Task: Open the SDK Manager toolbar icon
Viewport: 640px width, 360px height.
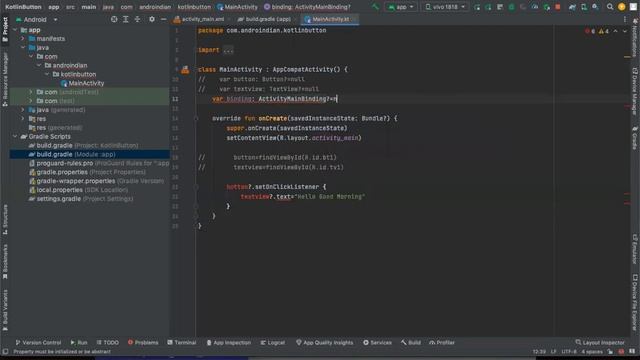Action: click(595, 7)
